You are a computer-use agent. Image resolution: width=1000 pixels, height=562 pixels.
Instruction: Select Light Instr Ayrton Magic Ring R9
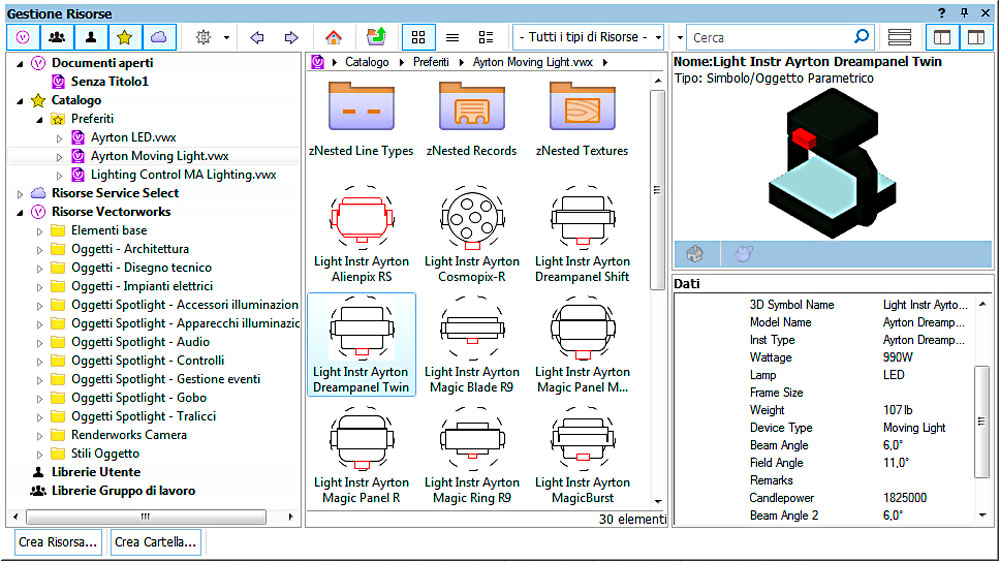pos(471,455)
